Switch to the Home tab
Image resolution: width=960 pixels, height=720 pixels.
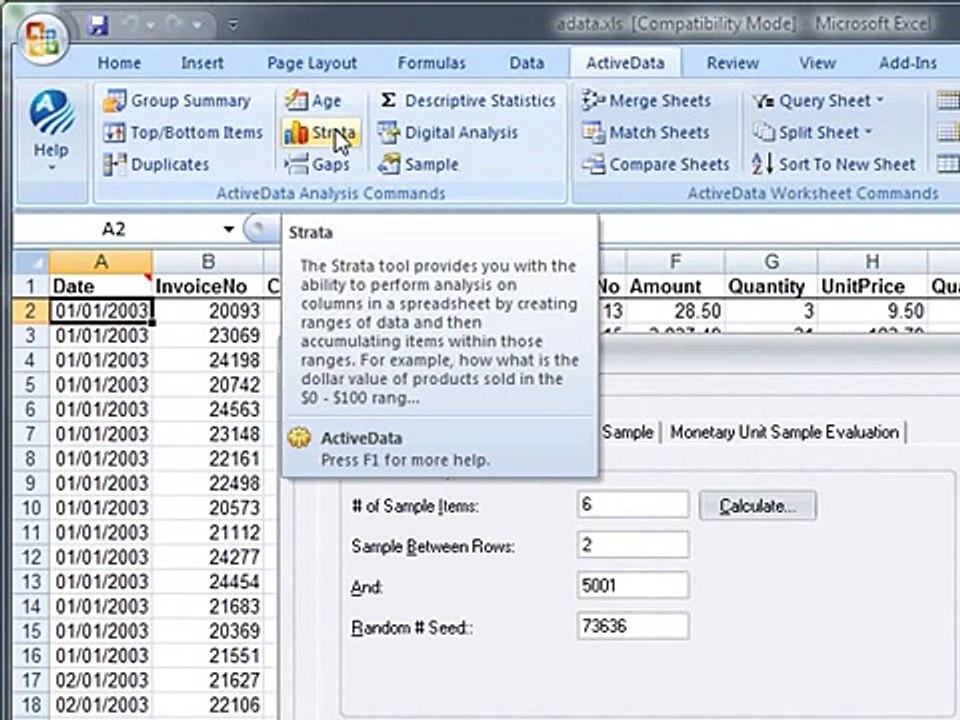119,62
